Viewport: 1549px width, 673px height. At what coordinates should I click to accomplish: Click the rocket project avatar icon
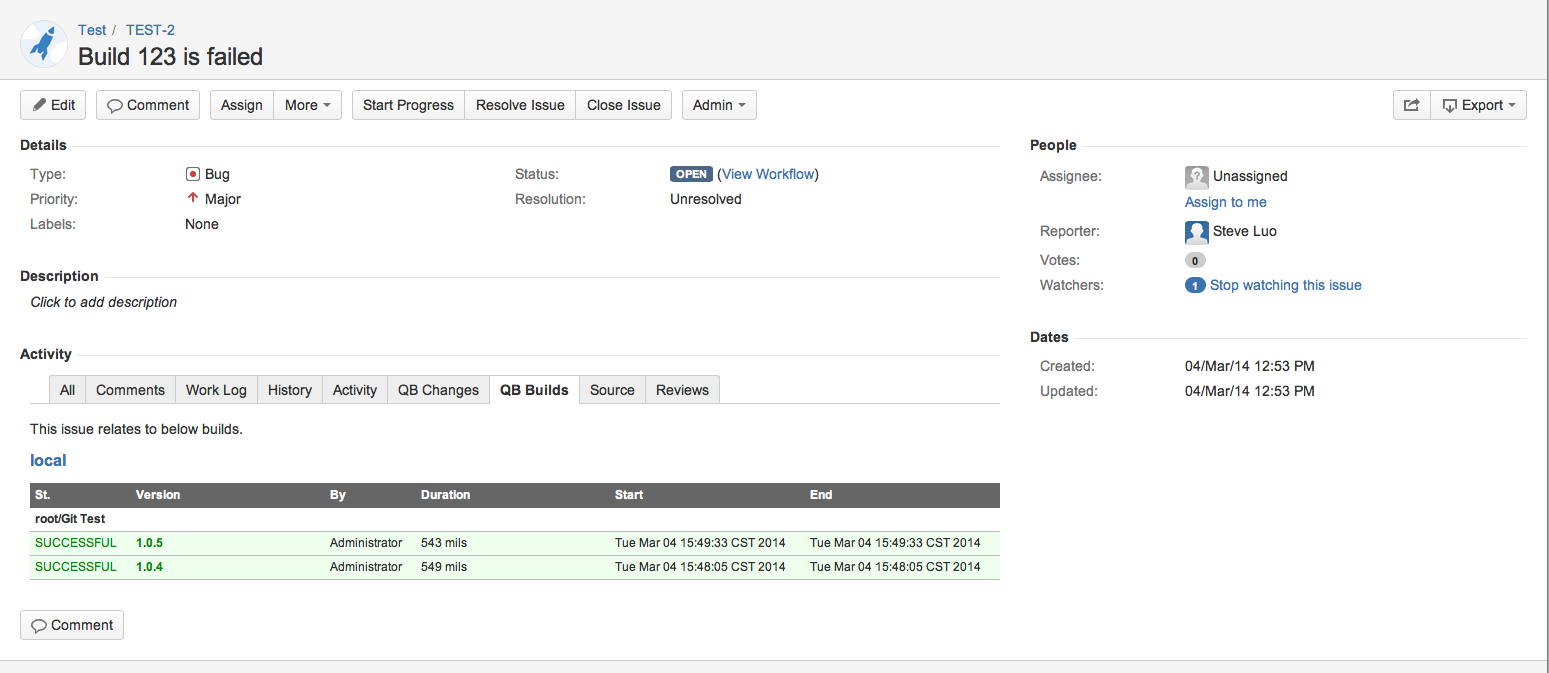(44, 43)
